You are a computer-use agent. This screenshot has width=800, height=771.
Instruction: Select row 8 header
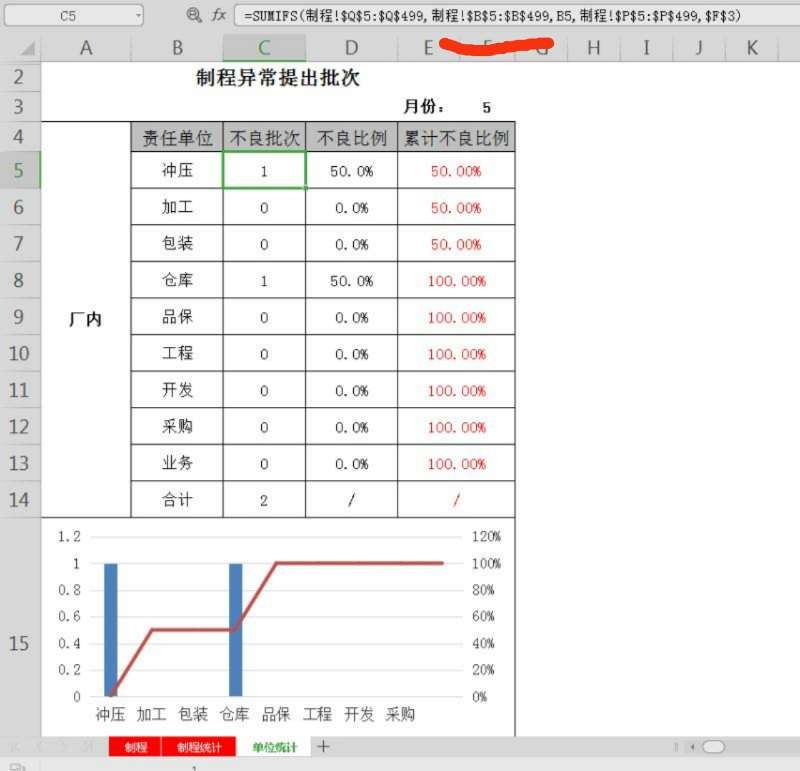coord(19,280)
